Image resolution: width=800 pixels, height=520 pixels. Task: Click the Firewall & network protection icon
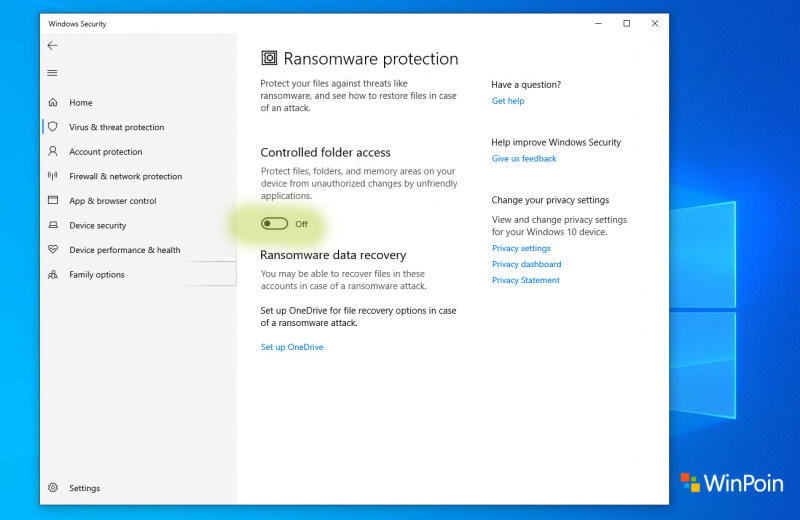click(52, 176)
